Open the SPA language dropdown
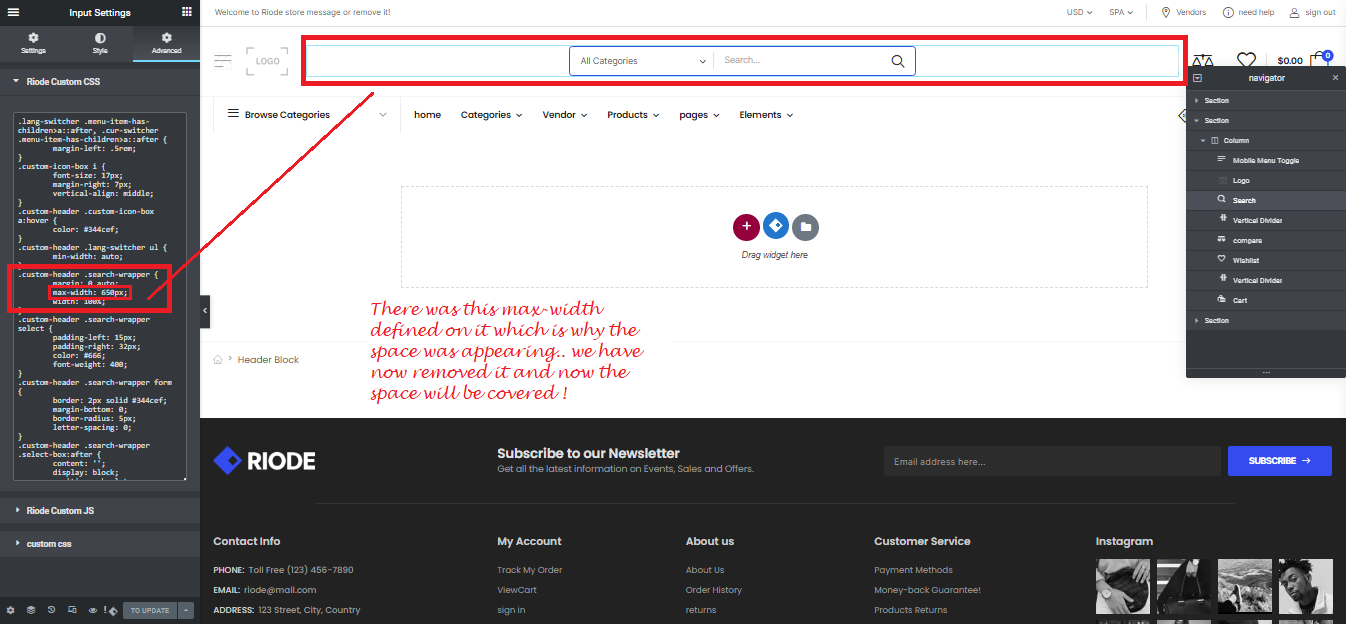Screen dimensions: 1346x624 pyautogui.click(x=1121, y=13)
